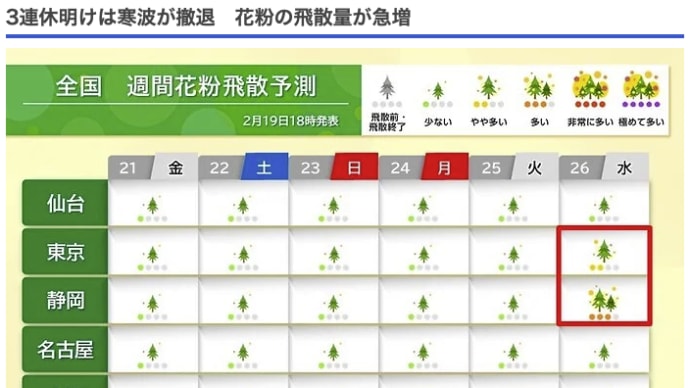This screenshot has height=388, width=690.
Task: Click 静岡 pollen icon for 21 金
Action: coord(152,307)
